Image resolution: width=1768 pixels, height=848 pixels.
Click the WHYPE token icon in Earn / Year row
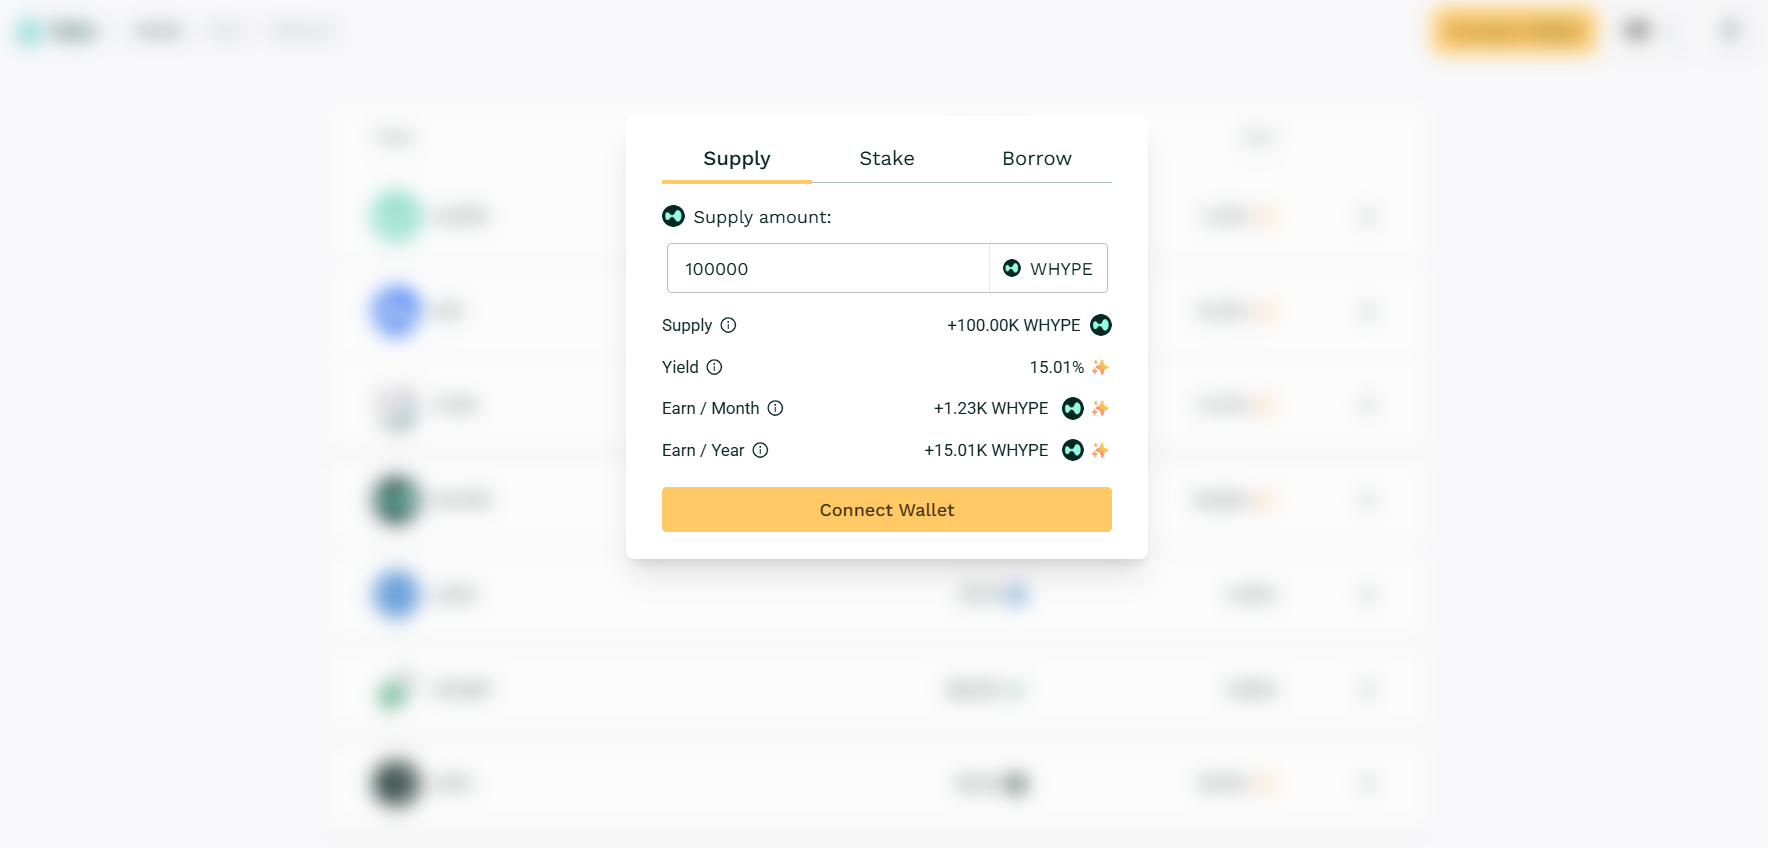pos(1073,450)
